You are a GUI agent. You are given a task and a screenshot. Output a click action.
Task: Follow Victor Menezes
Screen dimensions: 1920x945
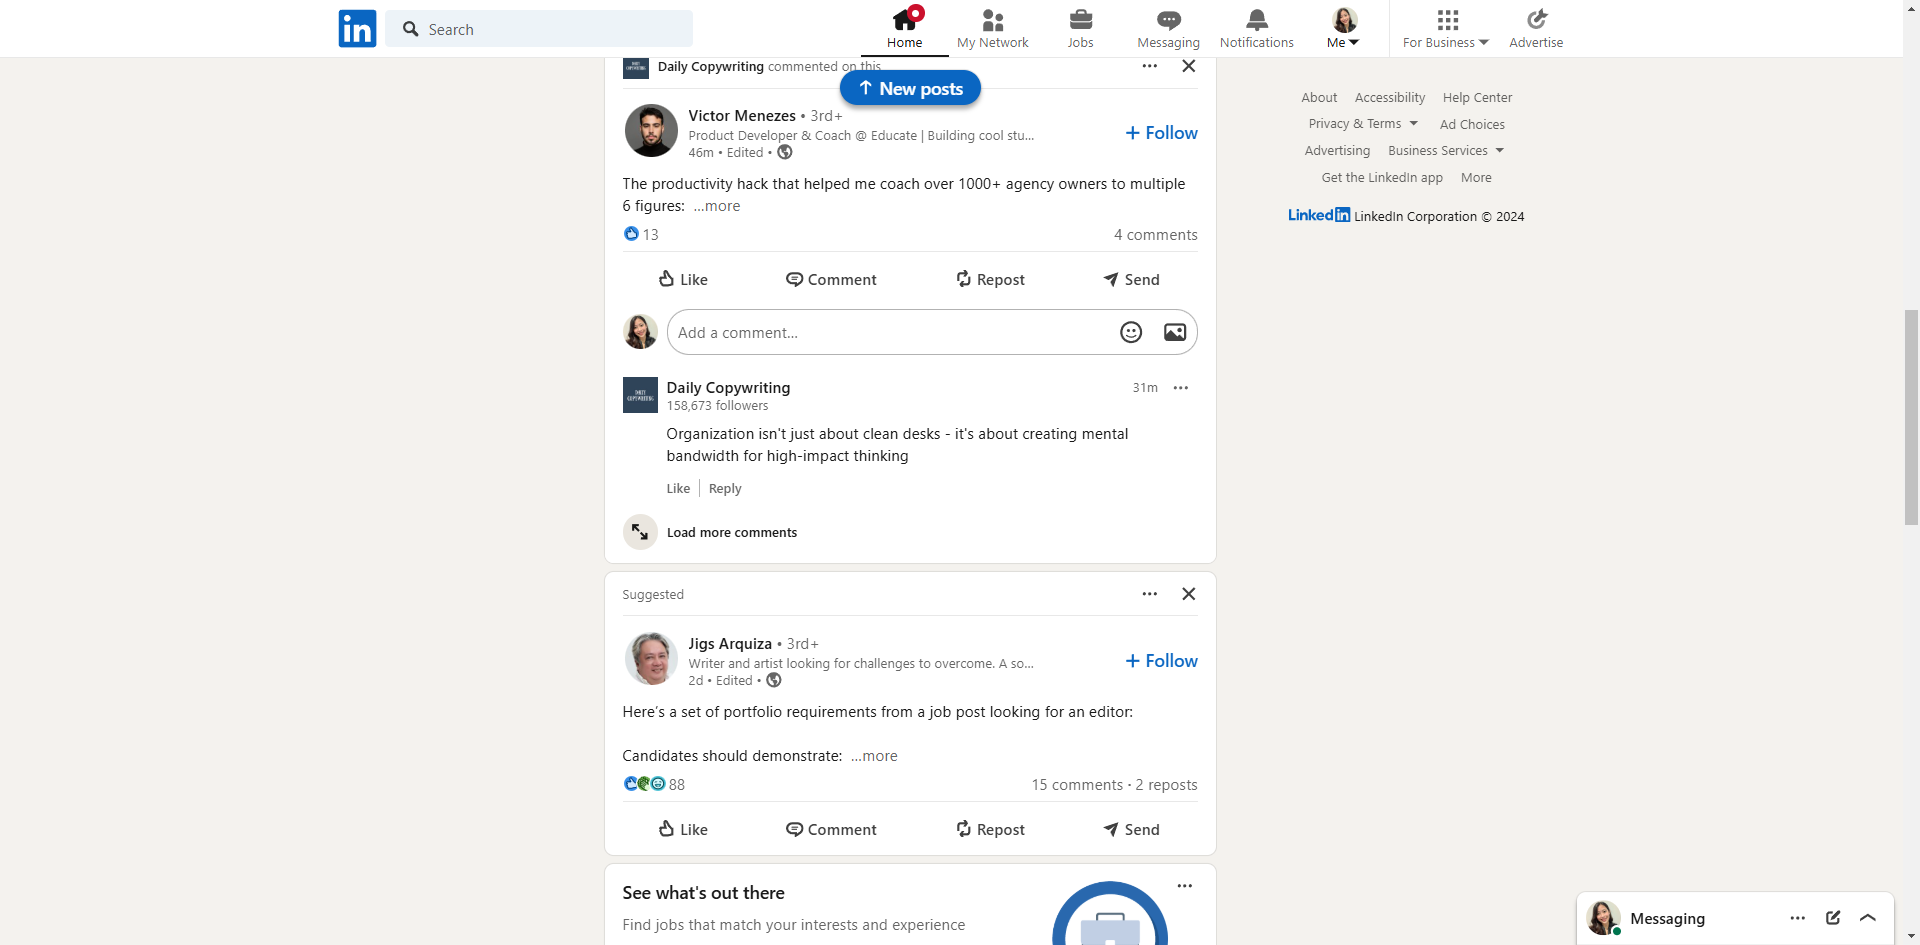(1161, 133)
